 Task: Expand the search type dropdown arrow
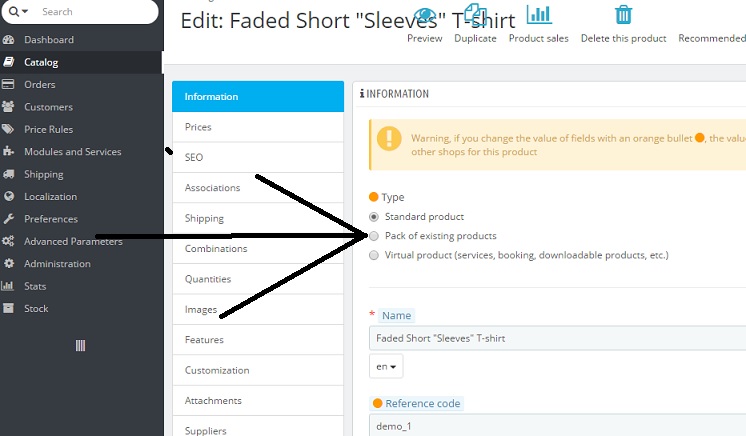tap(19, 12)
